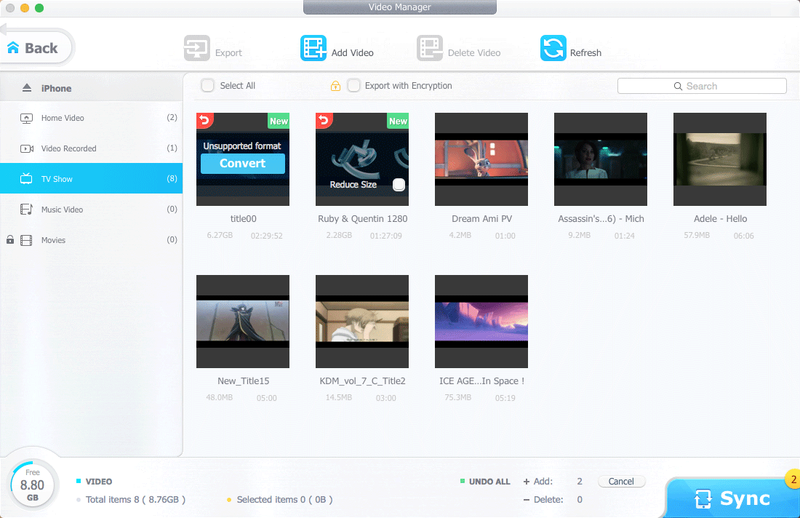The height and width of the screenshot is (518, 800).
Task: Click Total items 8 (8.76GB) text
Action: [135, 500]
